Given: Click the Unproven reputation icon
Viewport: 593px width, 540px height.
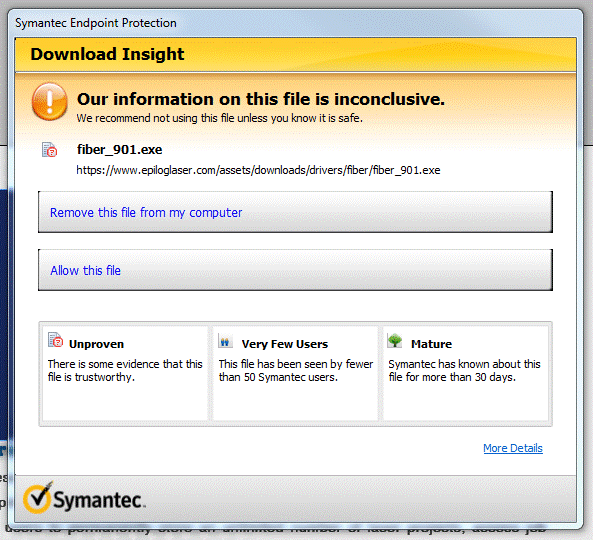Looking at the screenshot, I should (55, 340).
